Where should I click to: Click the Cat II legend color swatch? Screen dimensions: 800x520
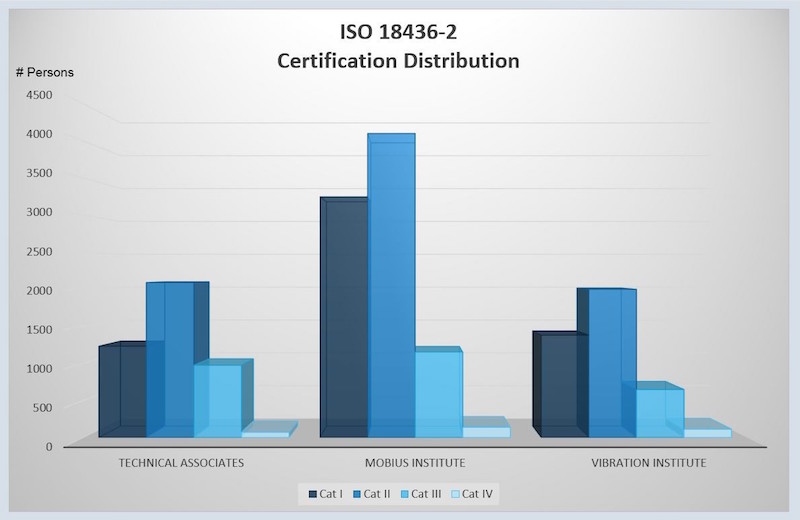(356, 493)
